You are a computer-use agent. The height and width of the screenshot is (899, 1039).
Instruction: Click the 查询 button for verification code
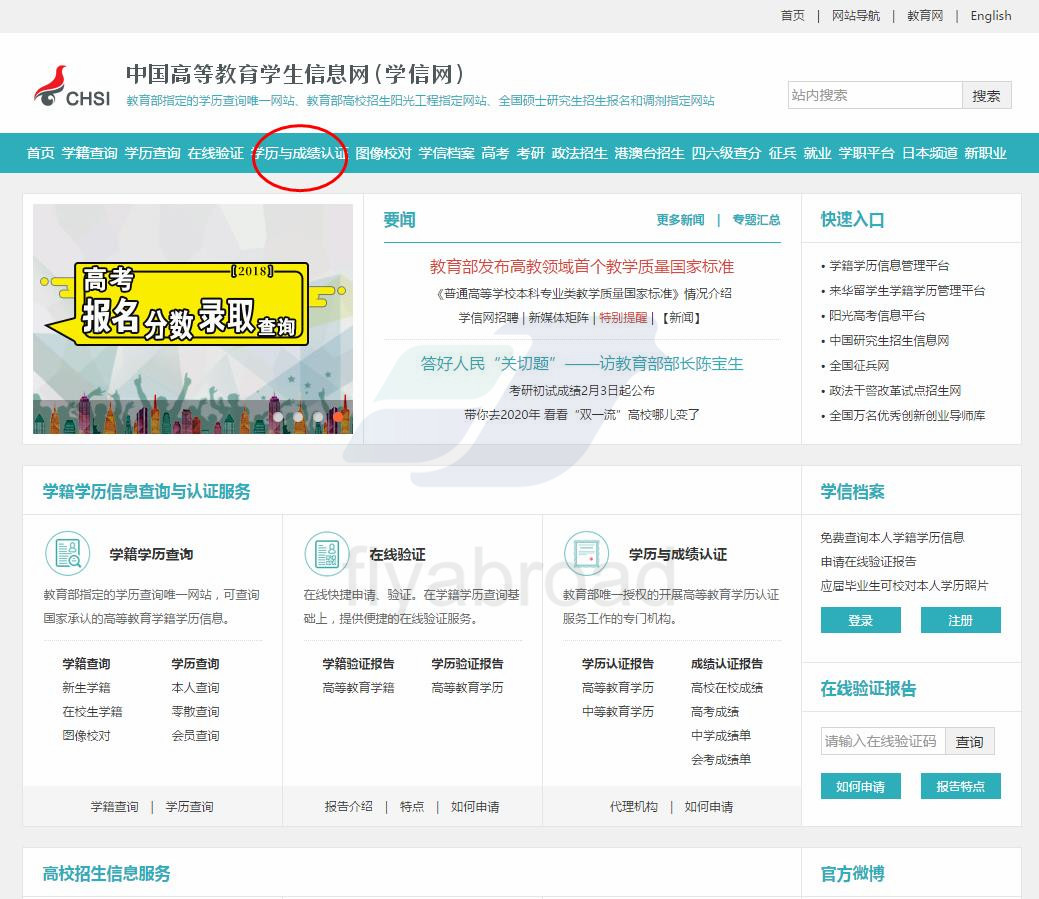click(x=969, y=741)
